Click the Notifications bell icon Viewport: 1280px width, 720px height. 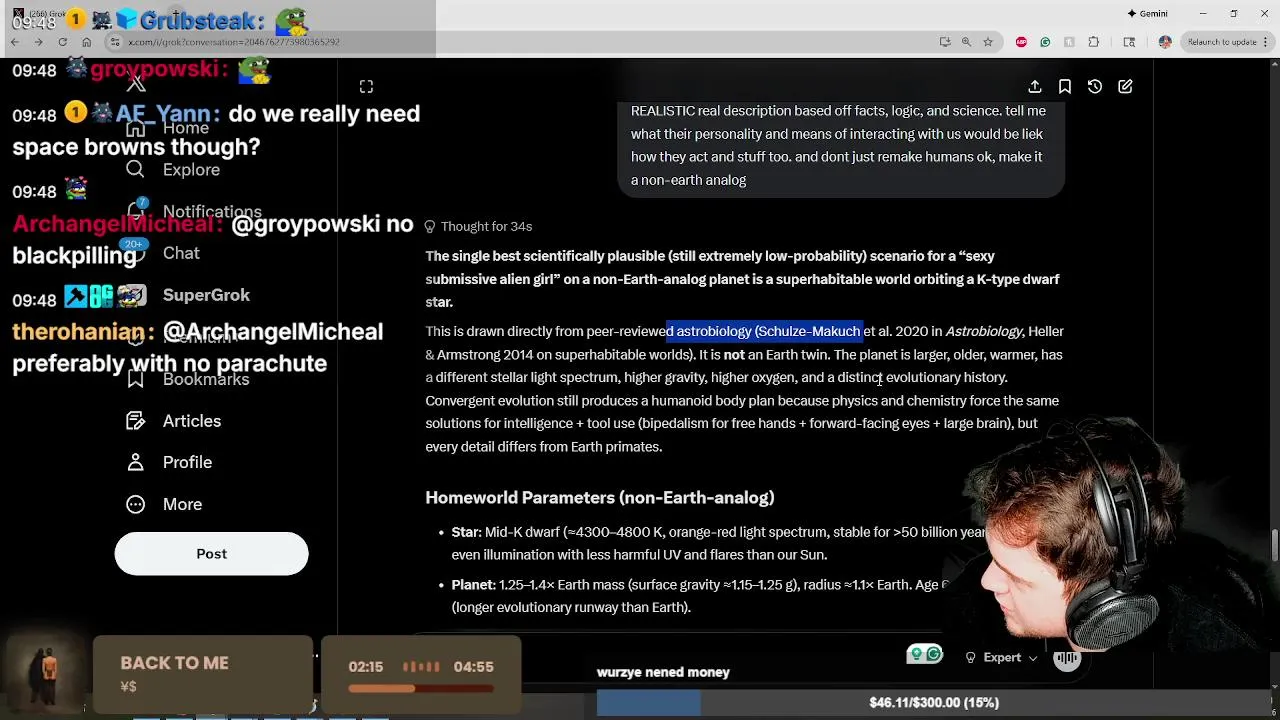point(135,212)
